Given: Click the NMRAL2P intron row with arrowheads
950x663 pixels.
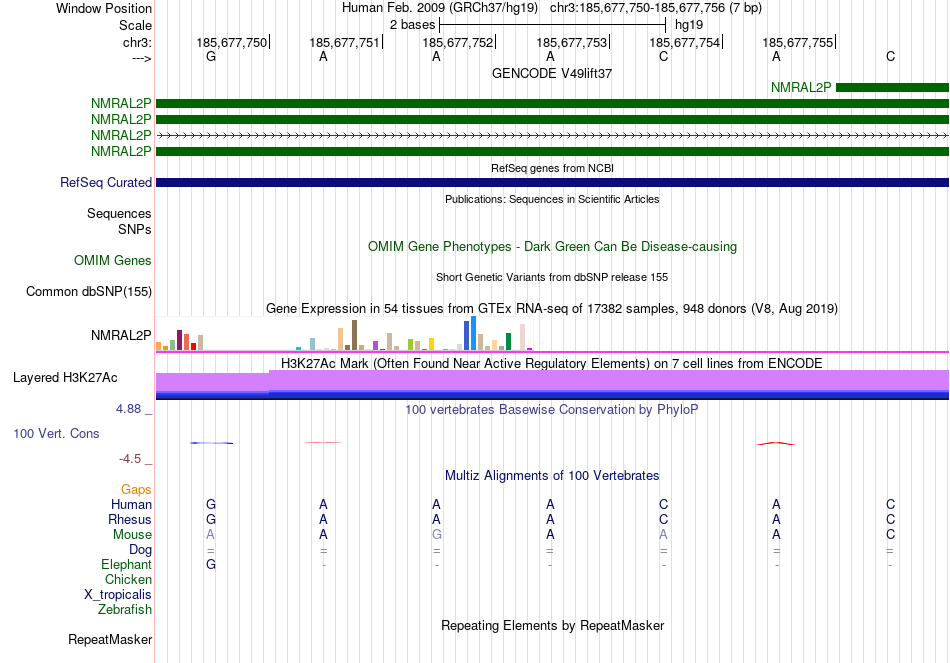Looking at the screenshot, I should click(552, 135).
